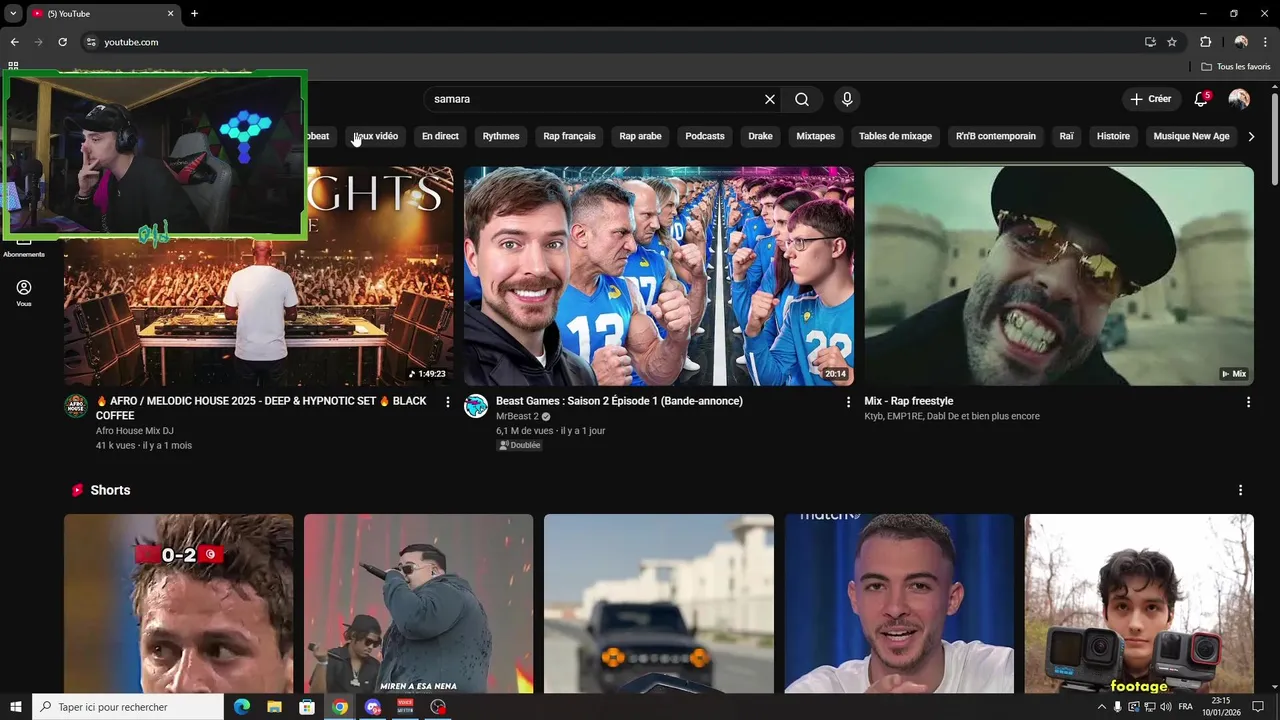
Task: Open the MIREN A ESA NENA Short
Action: 418,604
